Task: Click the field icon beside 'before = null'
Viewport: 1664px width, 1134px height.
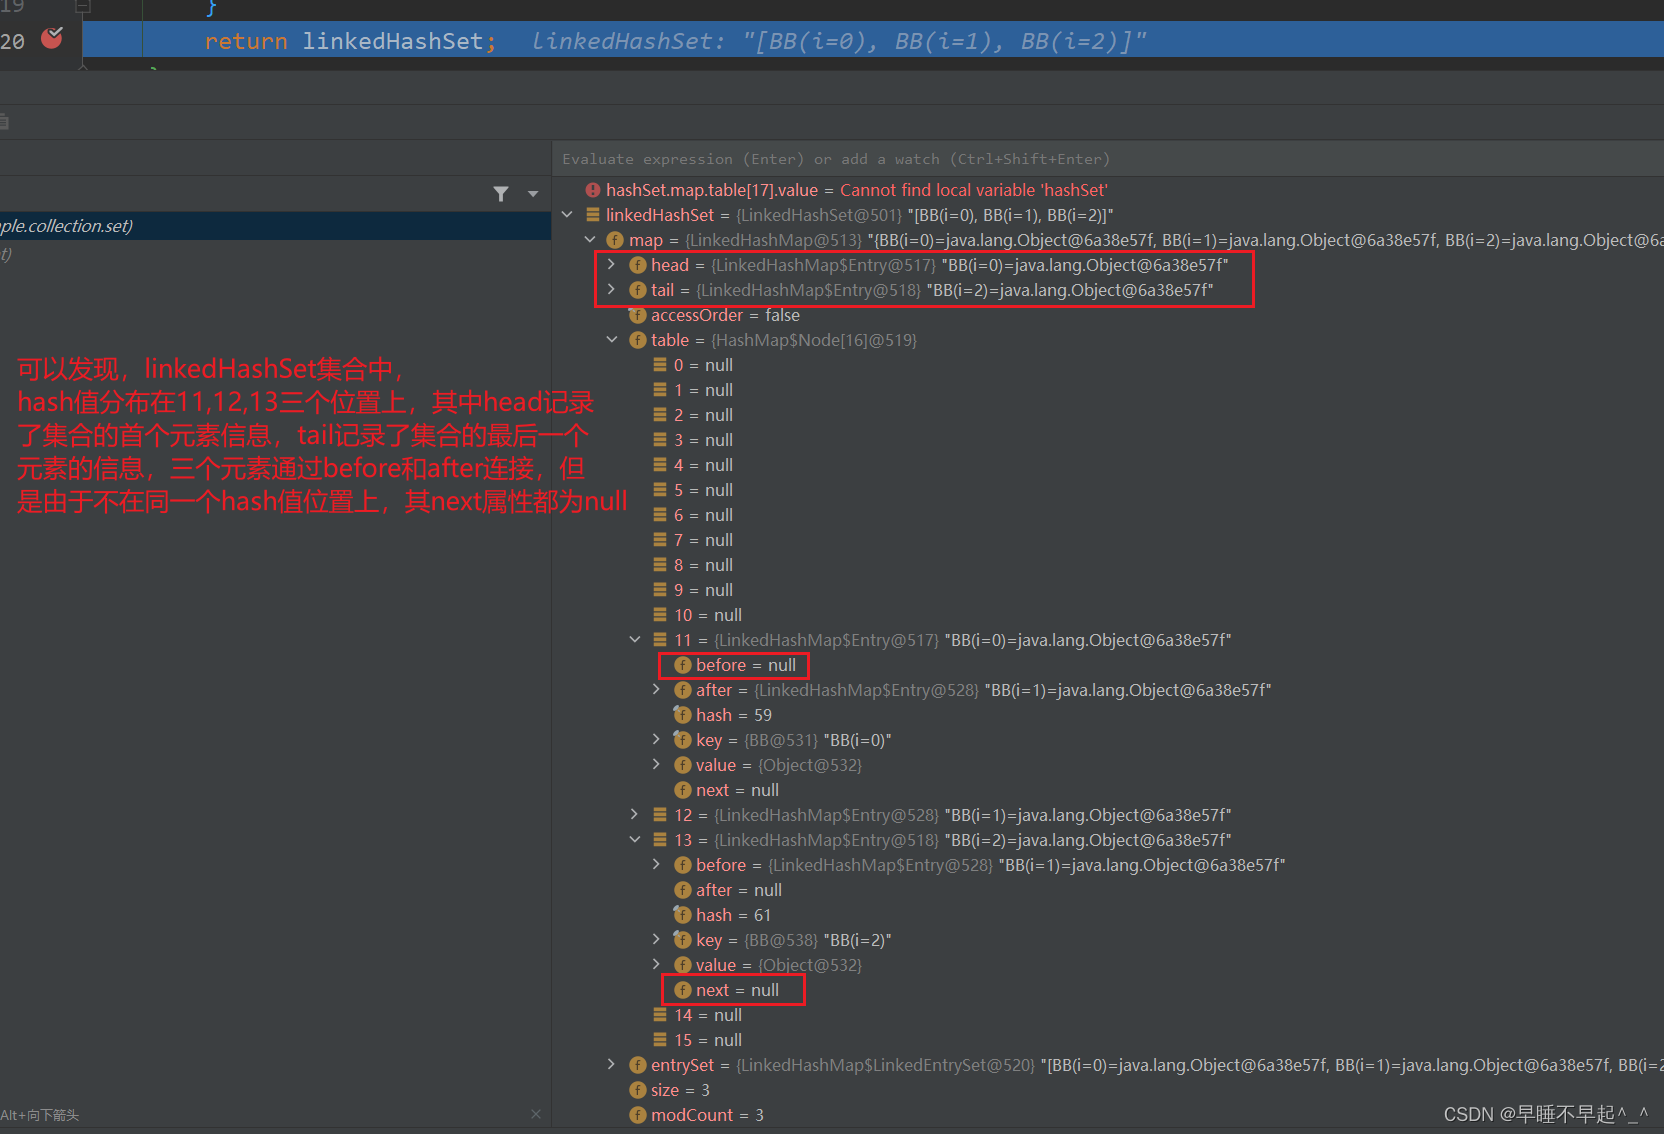Action: pyautogui.click(x=683, y=665)
